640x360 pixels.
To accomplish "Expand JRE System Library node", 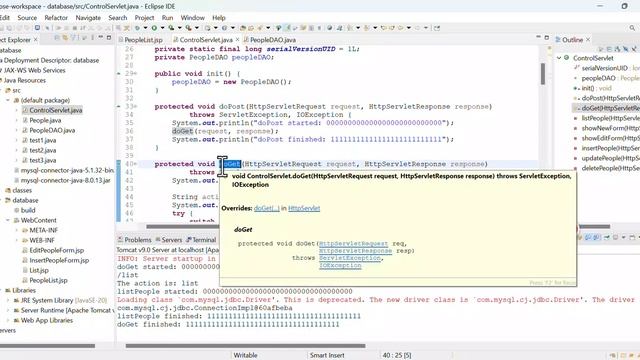I will click(x=8, y=300).
